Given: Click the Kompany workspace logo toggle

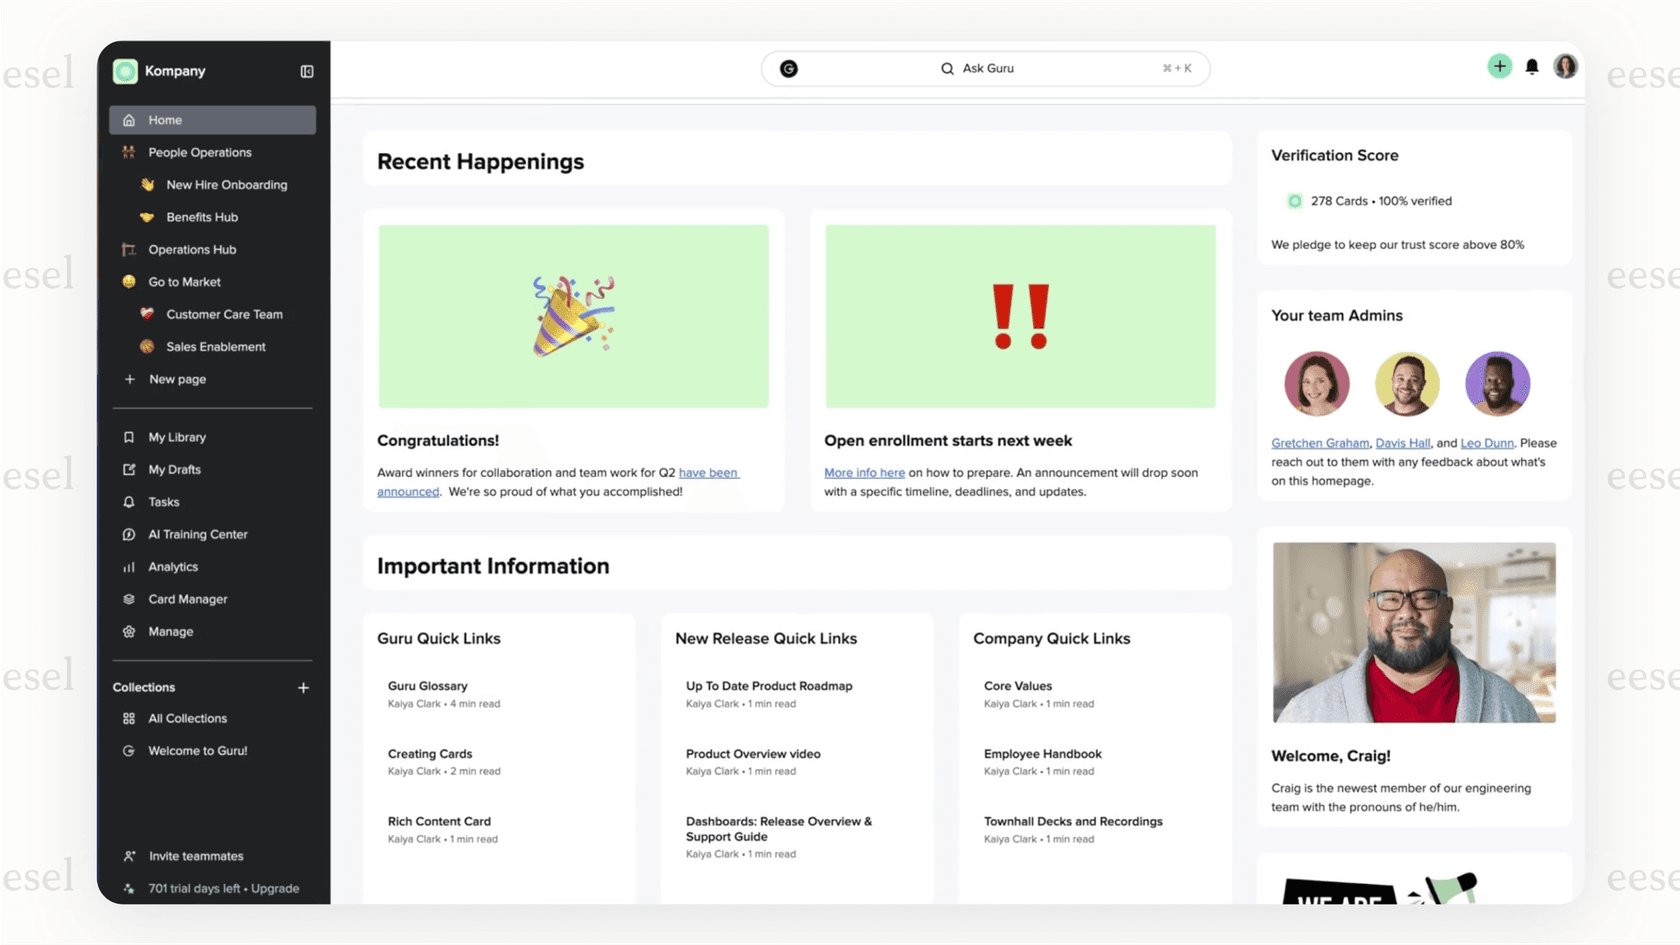Looking at the screenshot, I should tap(124, 70).
